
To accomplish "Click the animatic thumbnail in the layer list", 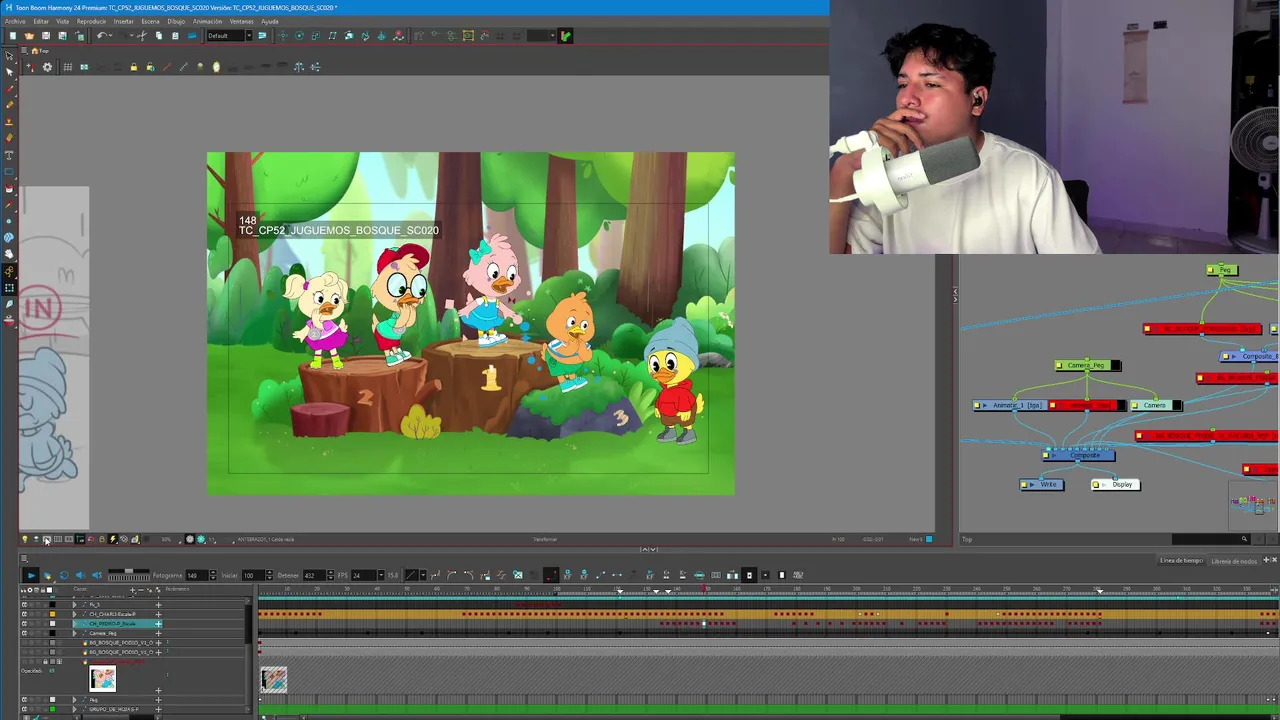I will click(x=102, y=678).
